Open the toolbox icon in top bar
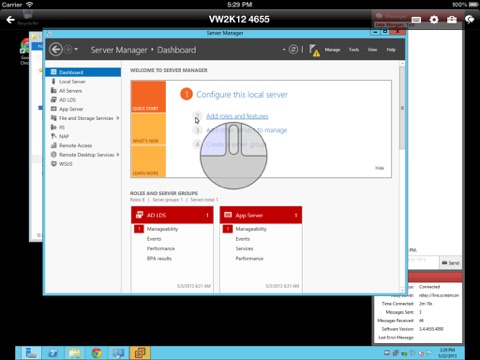 click(452, 20)
